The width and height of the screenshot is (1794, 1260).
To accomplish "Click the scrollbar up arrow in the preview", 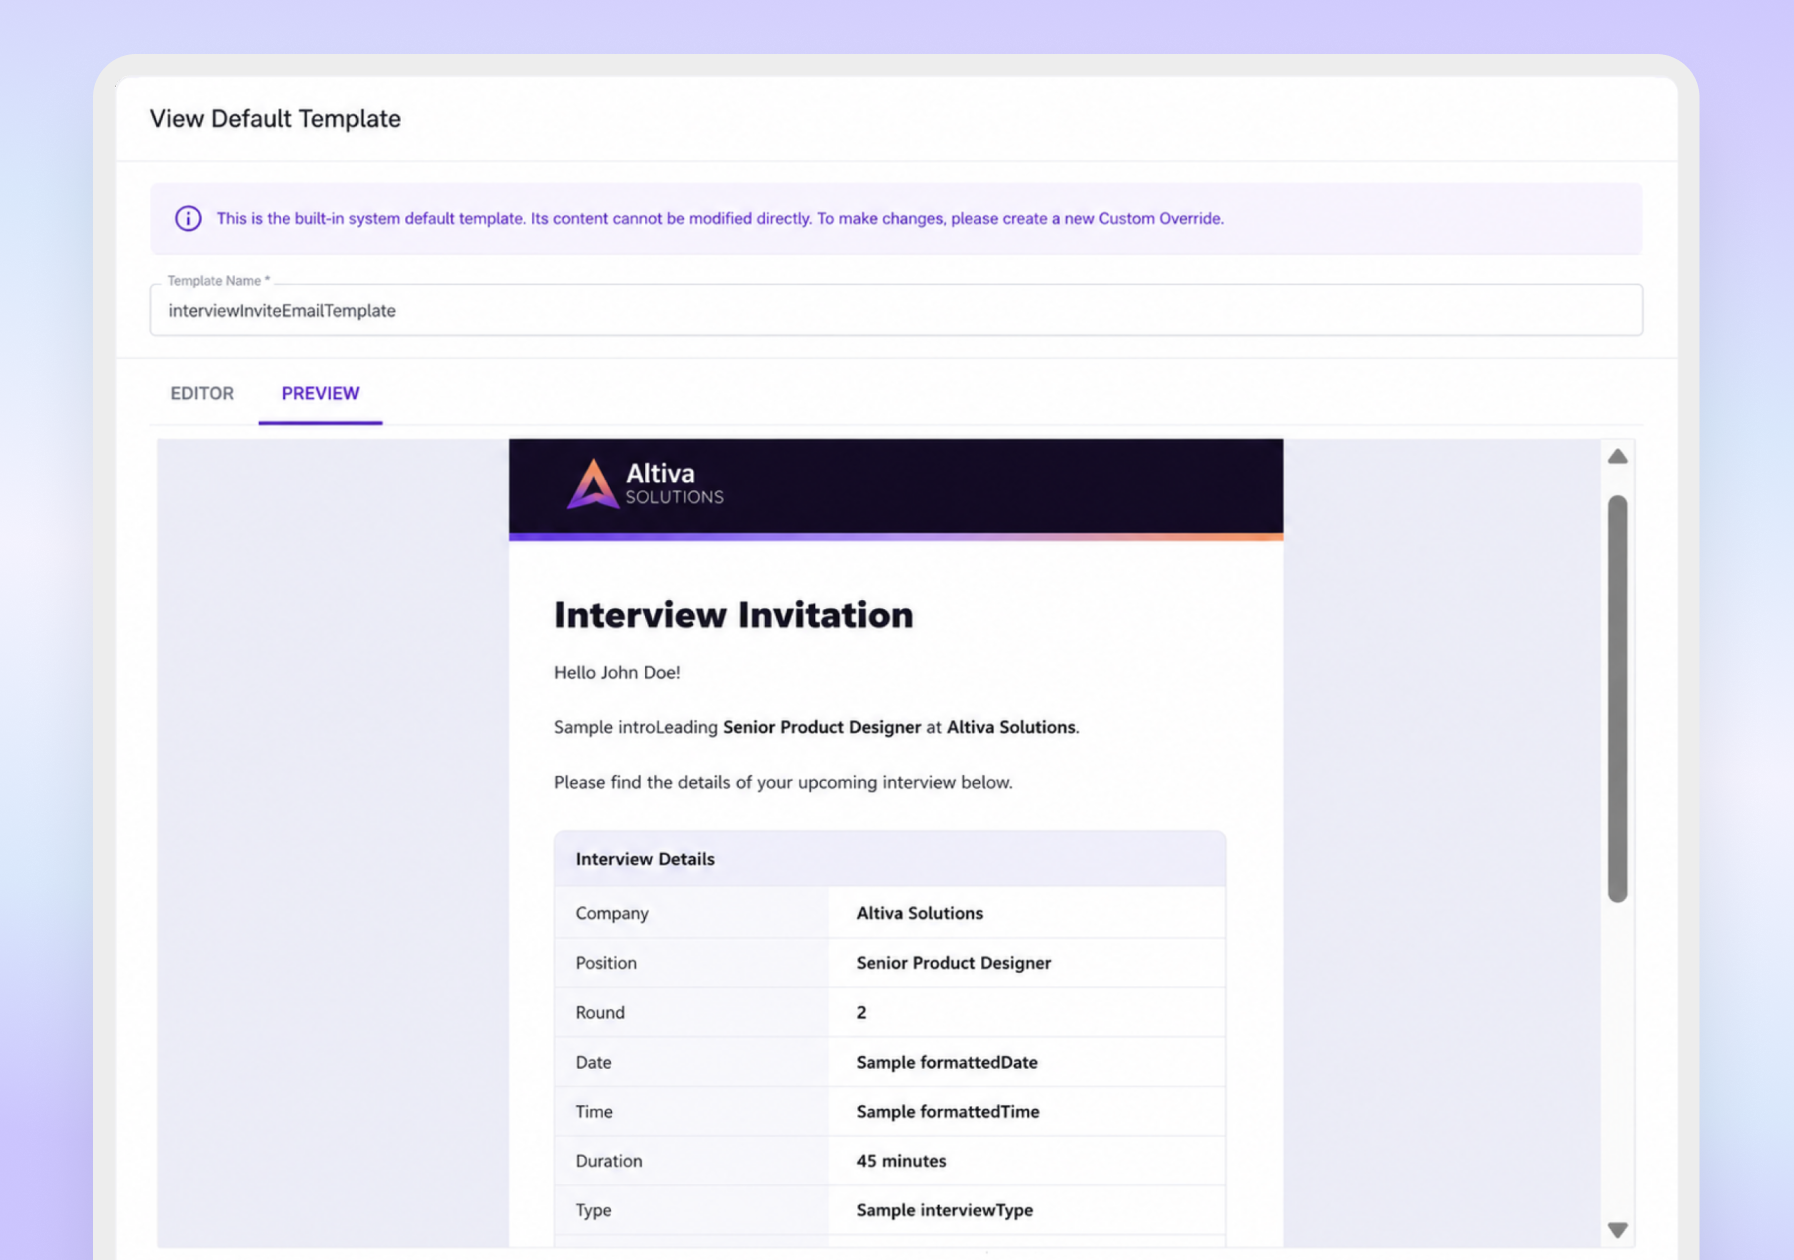I will [1617, 457].
